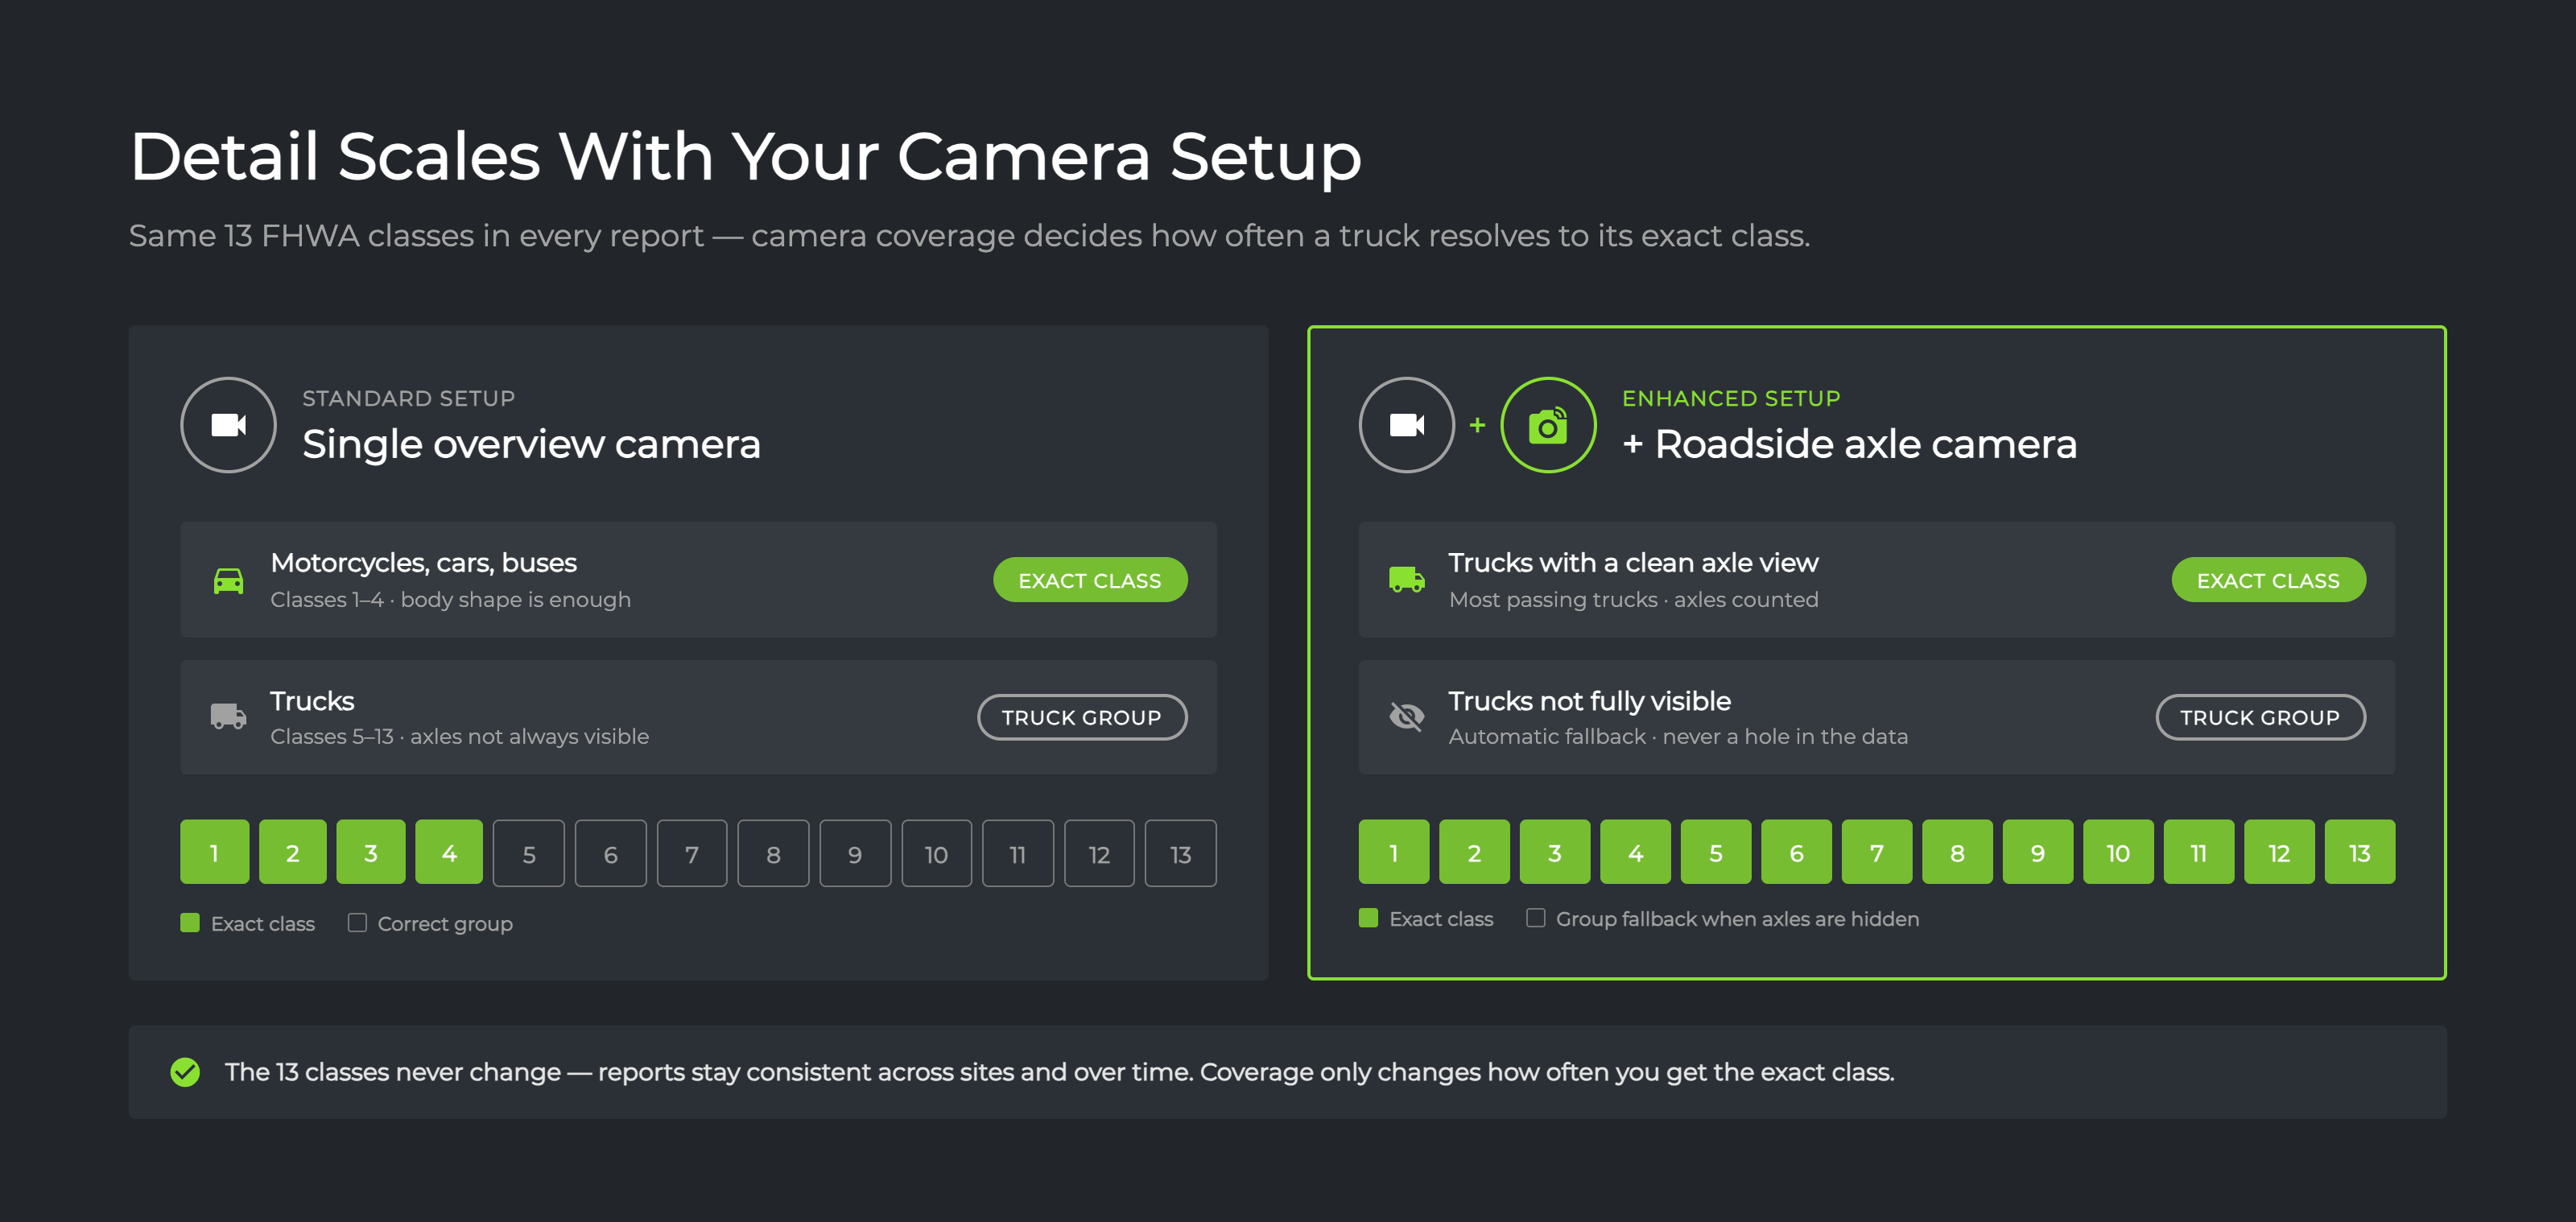Viewport: 2576px width, 1222px height.
Task: Select outlined class 12 tile in Standard Setup
Action: 1099,853
